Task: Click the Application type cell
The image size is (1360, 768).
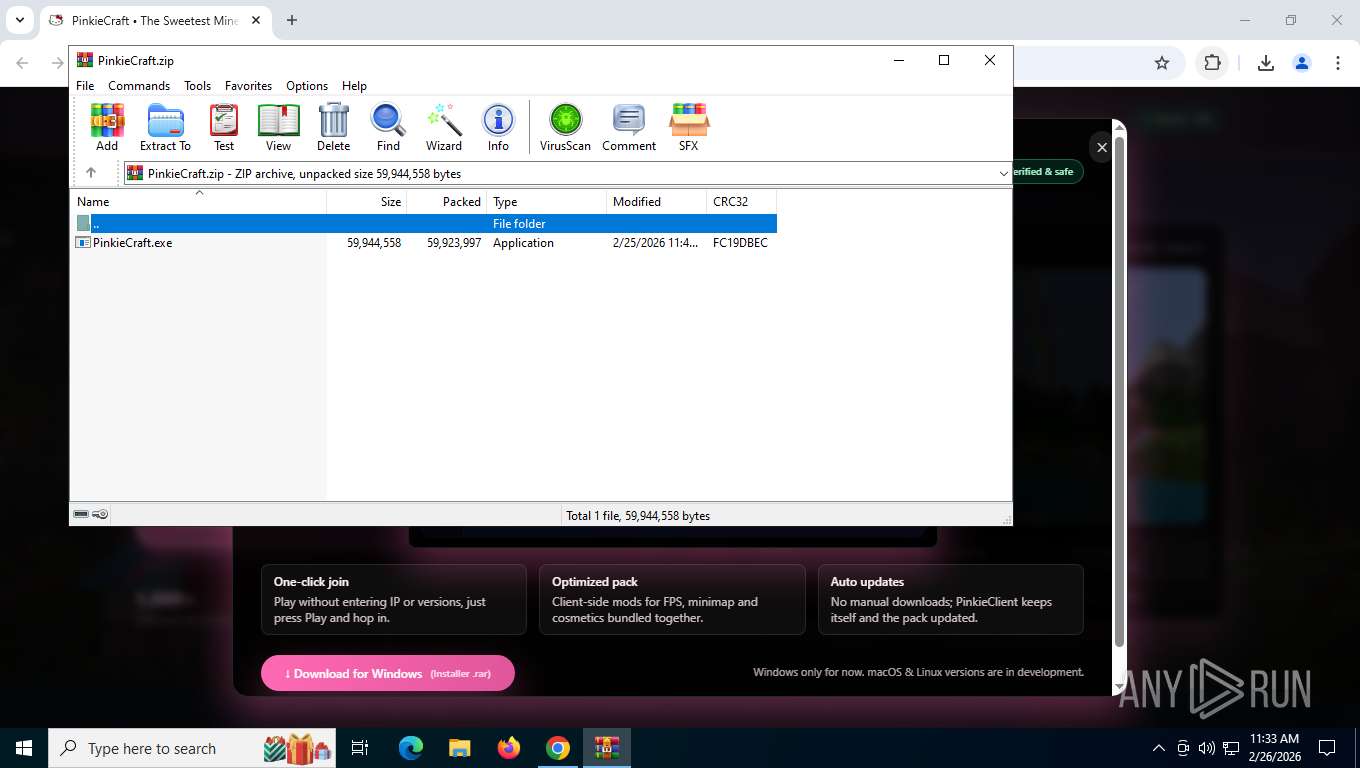Action: [523, 243]
